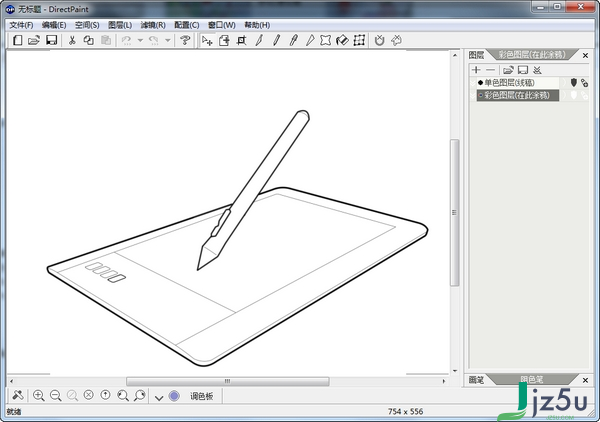Toggle the link icon on 单色图层 layer
The height and width of the screenshot is (422, 600).
pos(584,83)
